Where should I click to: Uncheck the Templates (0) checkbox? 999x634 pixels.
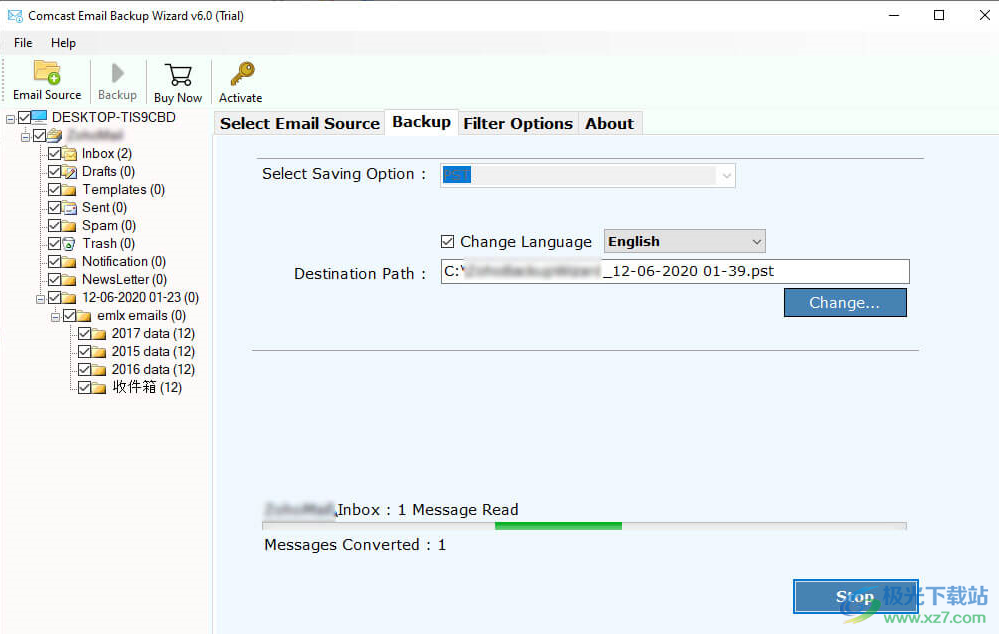coord(55,189)
